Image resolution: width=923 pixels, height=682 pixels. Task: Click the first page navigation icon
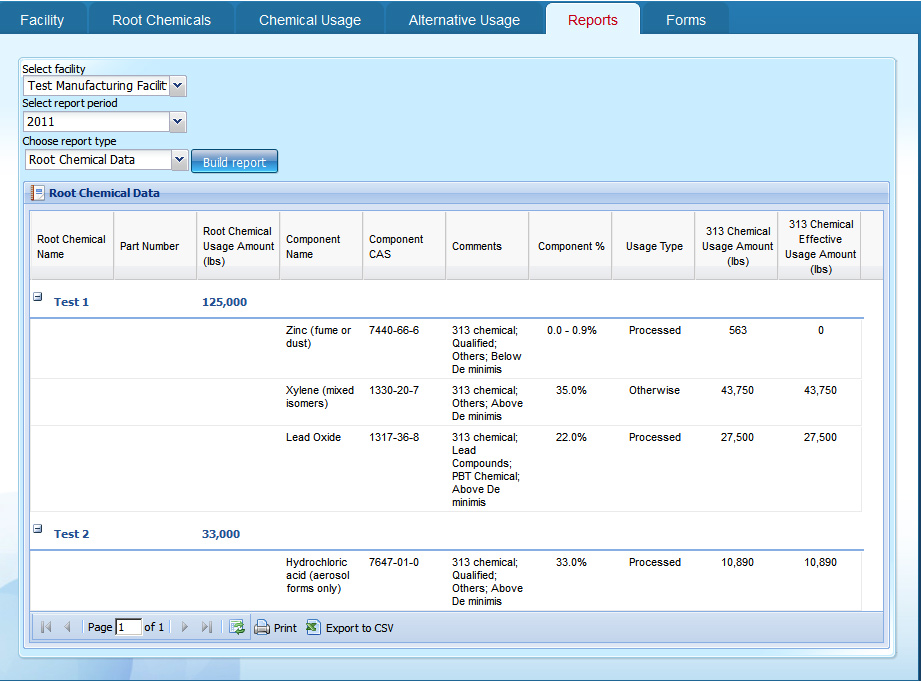point(46,627)
